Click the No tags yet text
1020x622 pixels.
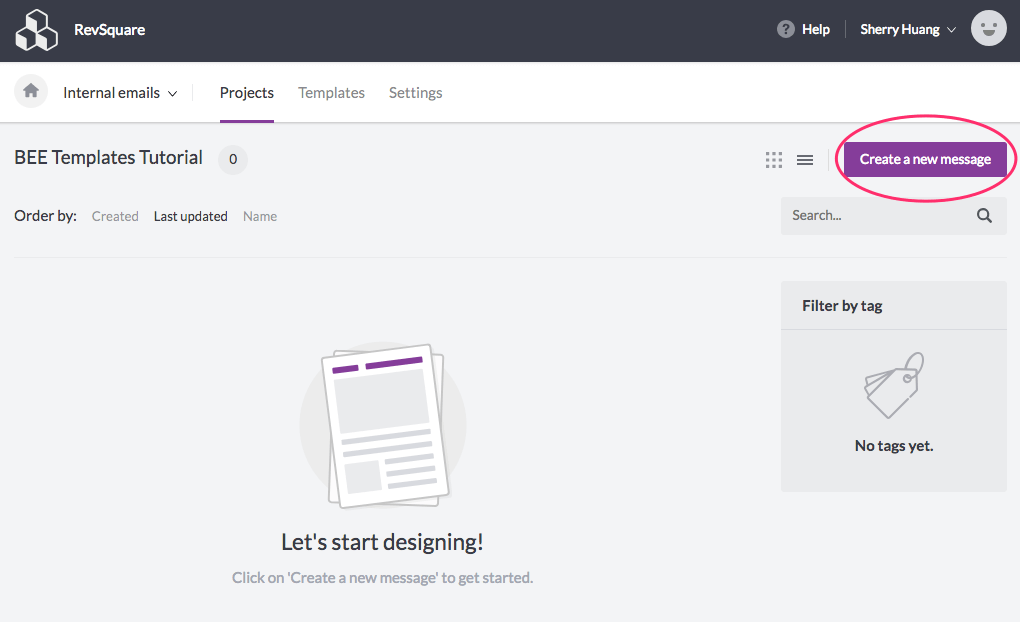(894, 446)
